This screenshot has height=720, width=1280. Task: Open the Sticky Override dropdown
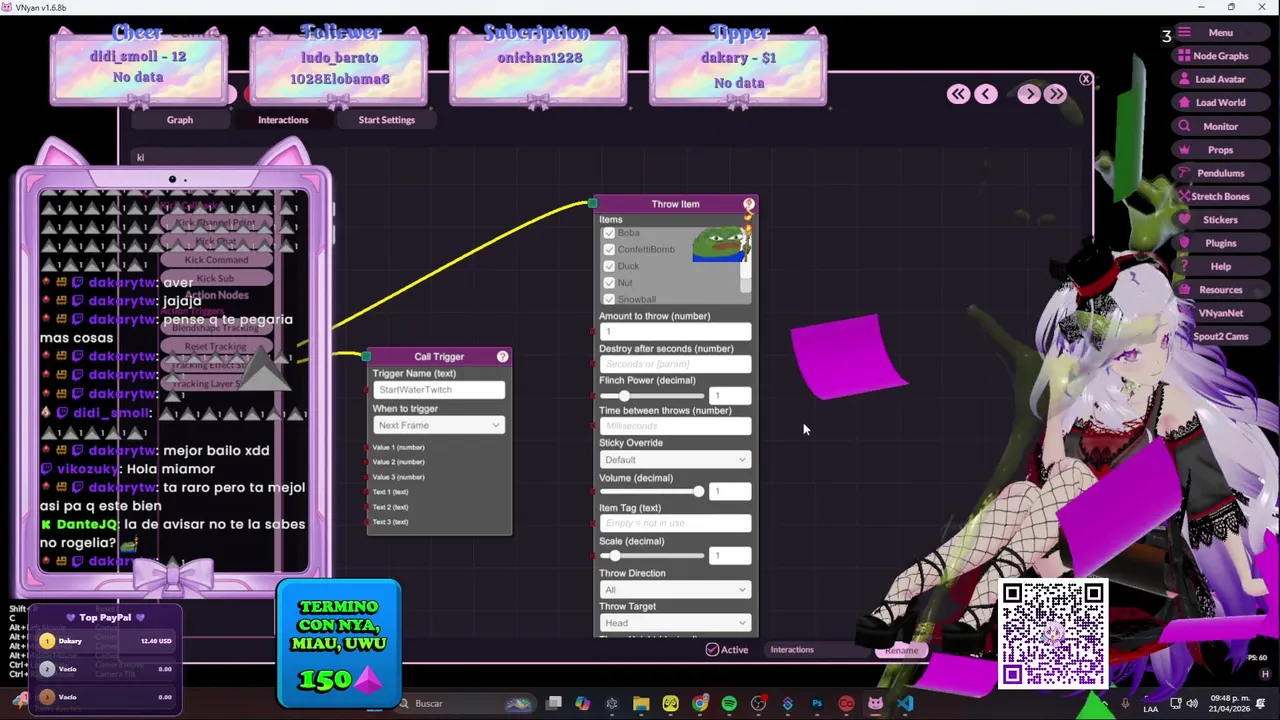point(674,460)
